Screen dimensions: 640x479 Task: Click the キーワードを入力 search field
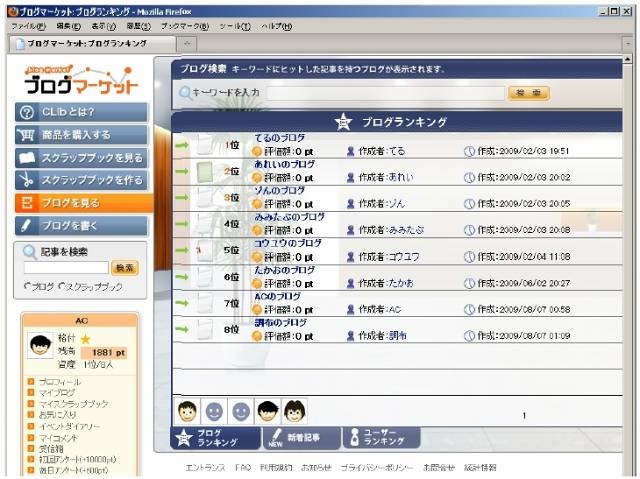click(386, 93)
